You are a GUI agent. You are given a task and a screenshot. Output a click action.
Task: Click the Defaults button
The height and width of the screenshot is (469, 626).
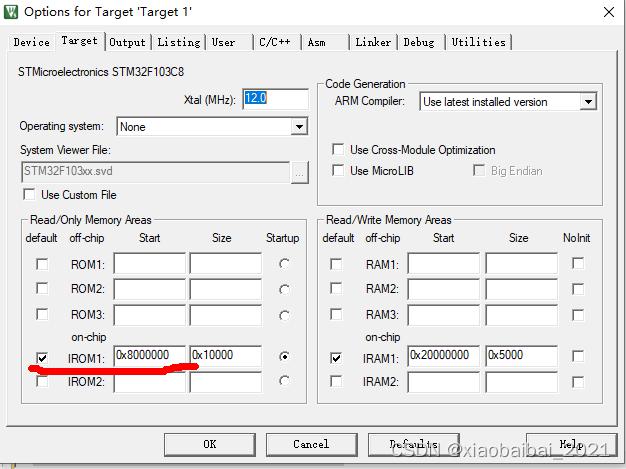pos(414,444)
